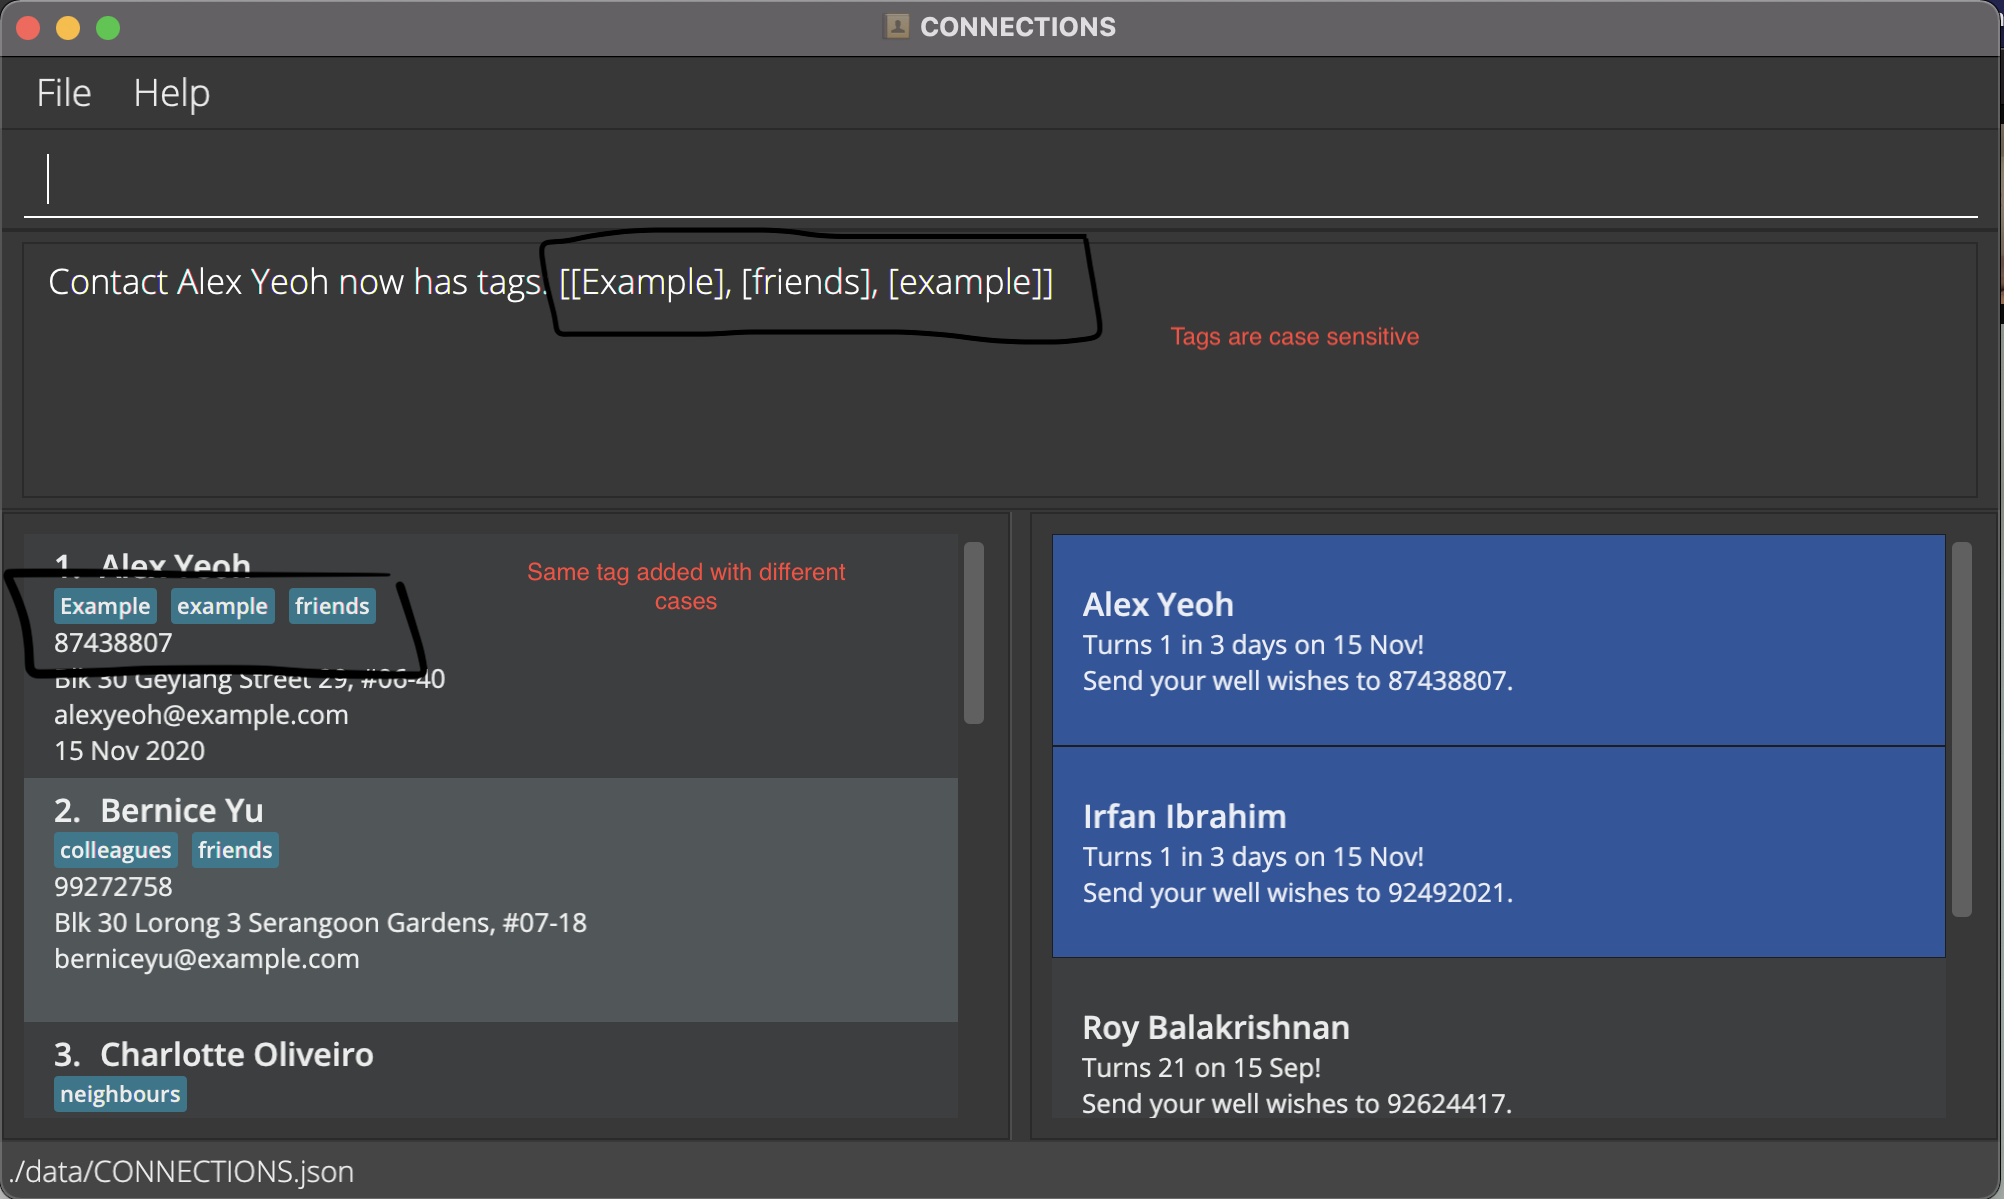This screenshot has height=1199, width=2004.
Task: Click the colleagues tag on Bernice Yu
Action: [x=114, y=851]
